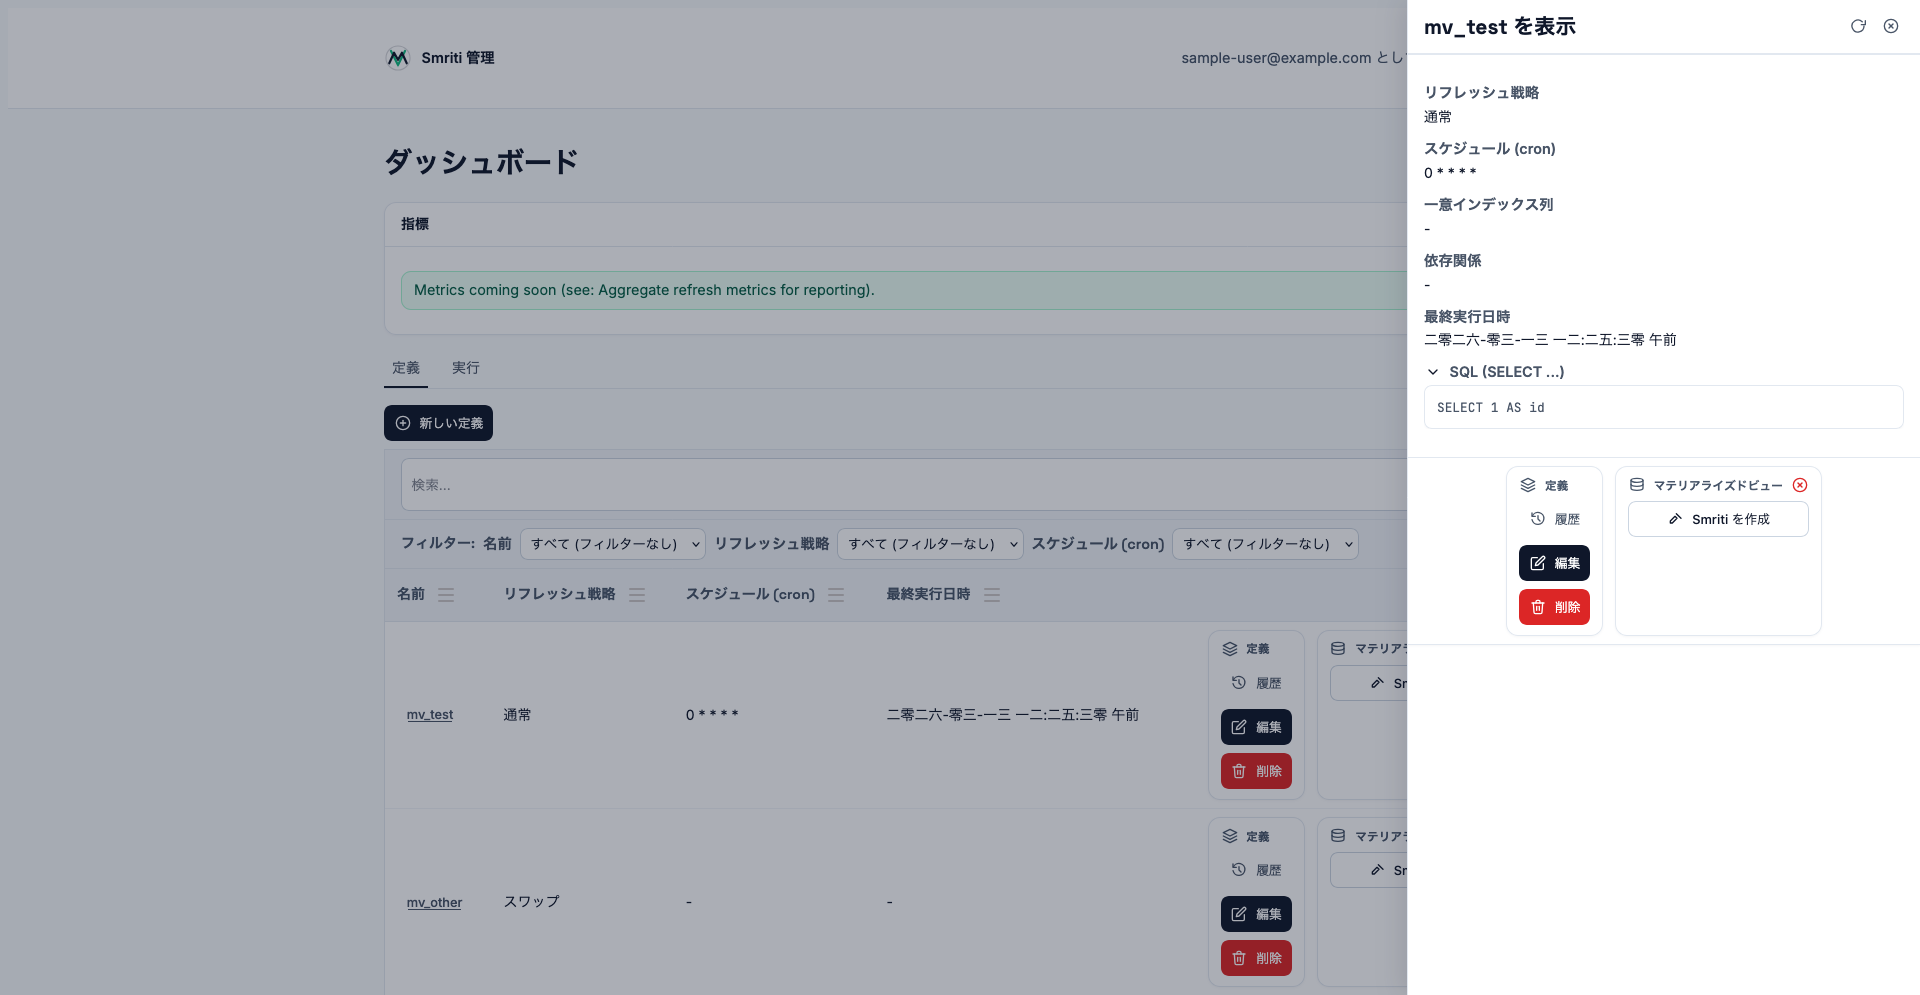The width and height of the screenshot is (1920, 995).
Task: Close the mv_test details panel
Action: pyautogui.click(x=1891, y=26)
